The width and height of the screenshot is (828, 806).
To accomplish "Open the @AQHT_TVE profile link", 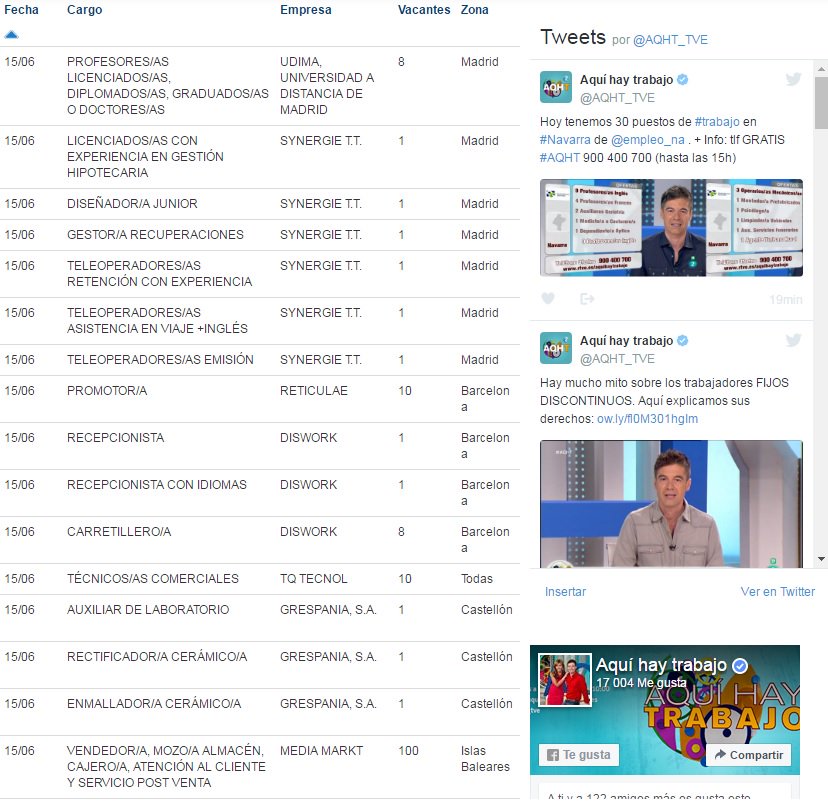I will (x=620, y=97).
